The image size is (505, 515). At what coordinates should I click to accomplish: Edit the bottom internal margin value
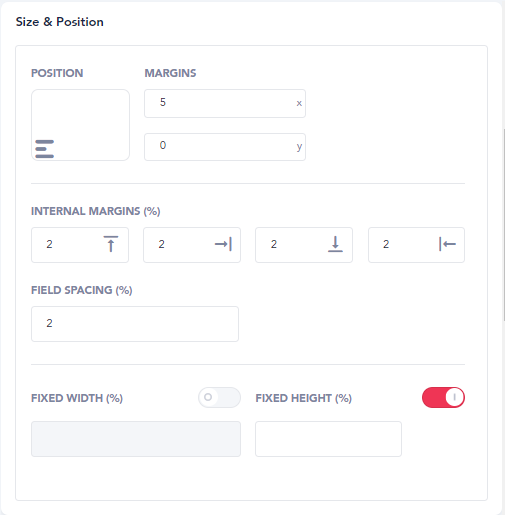point(304,245)
